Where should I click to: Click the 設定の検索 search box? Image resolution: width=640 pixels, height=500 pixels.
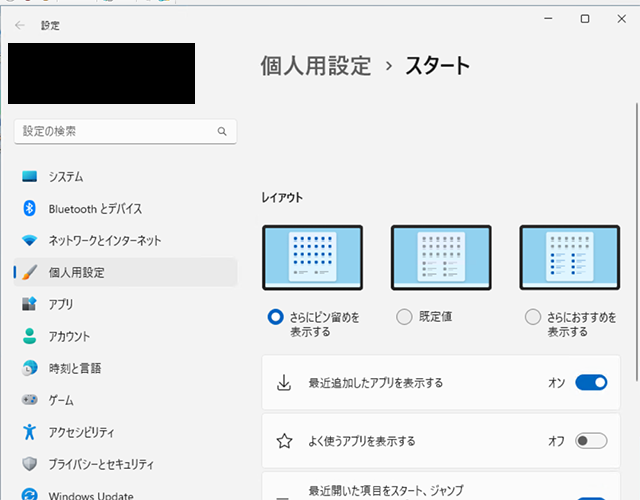pyautogui.click(x=115, y=131)
